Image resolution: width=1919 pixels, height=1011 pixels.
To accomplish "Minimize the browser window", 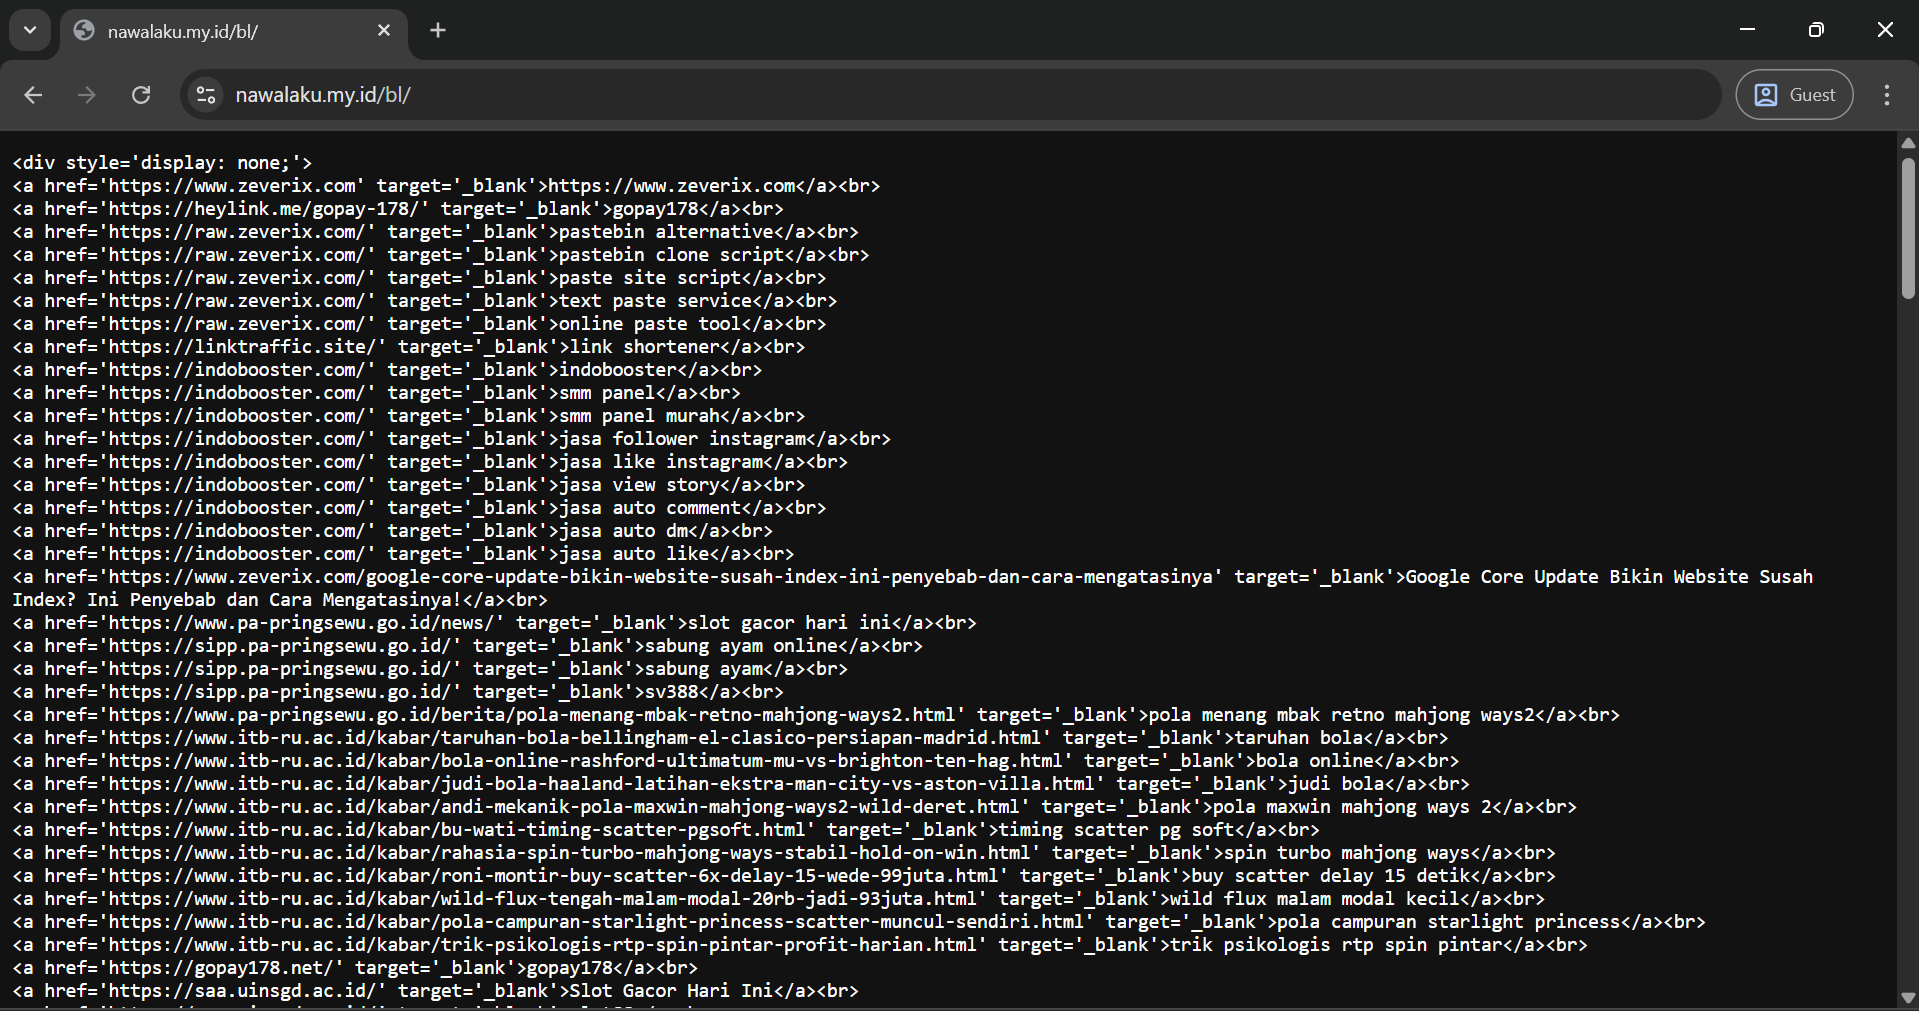I will coord(1747,30).
